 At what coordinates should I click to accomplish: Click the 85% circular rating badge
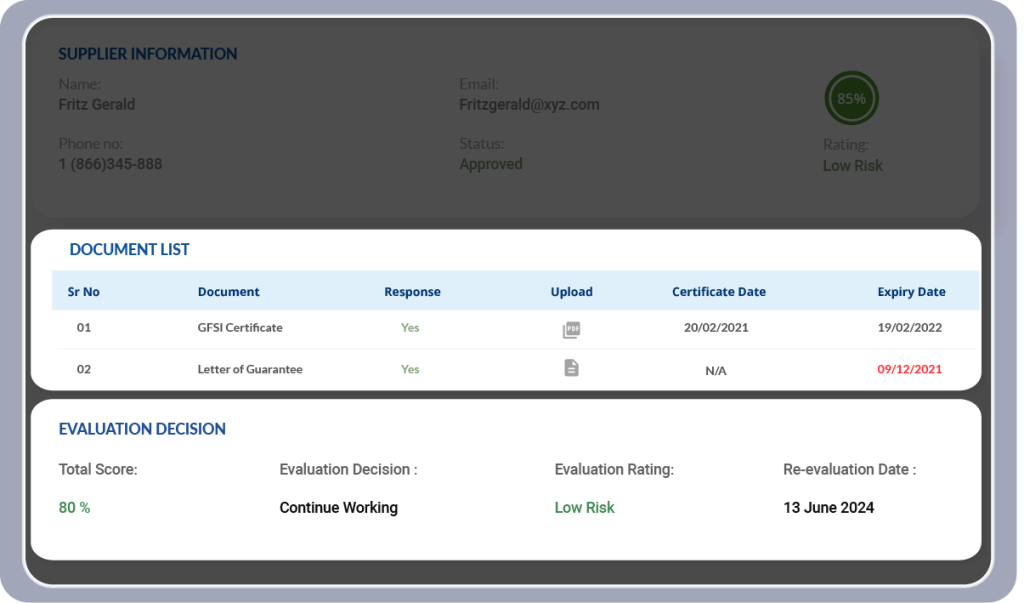851,99
